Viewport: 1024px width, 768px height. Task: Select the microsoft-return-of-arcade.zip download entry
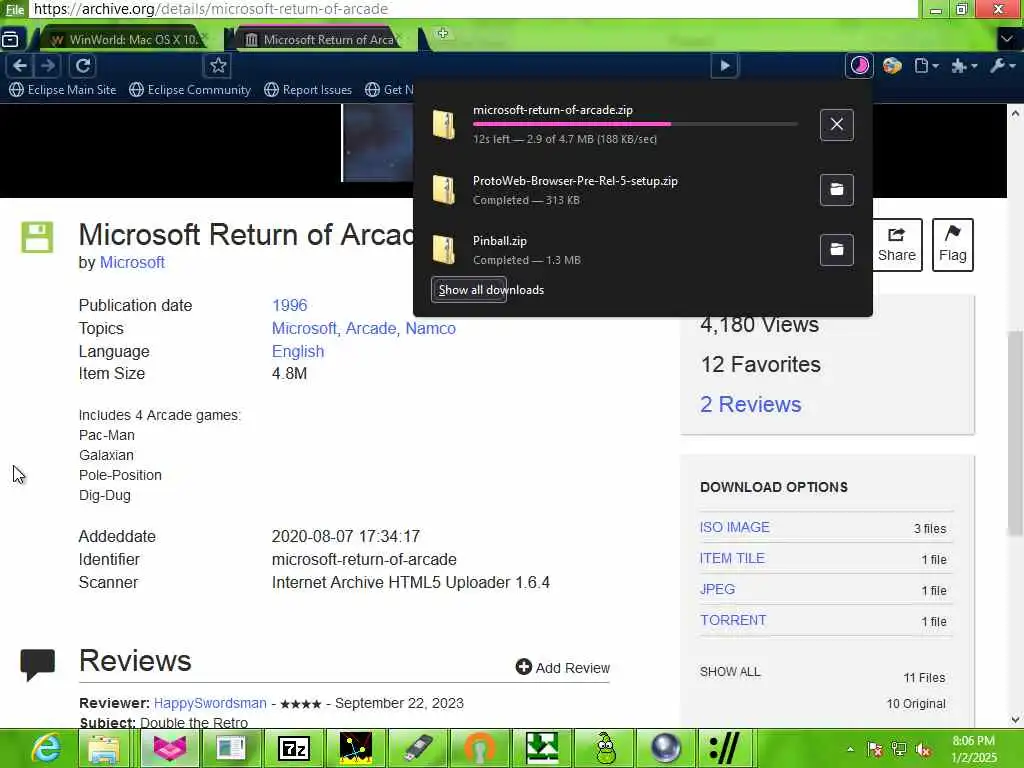614,124
